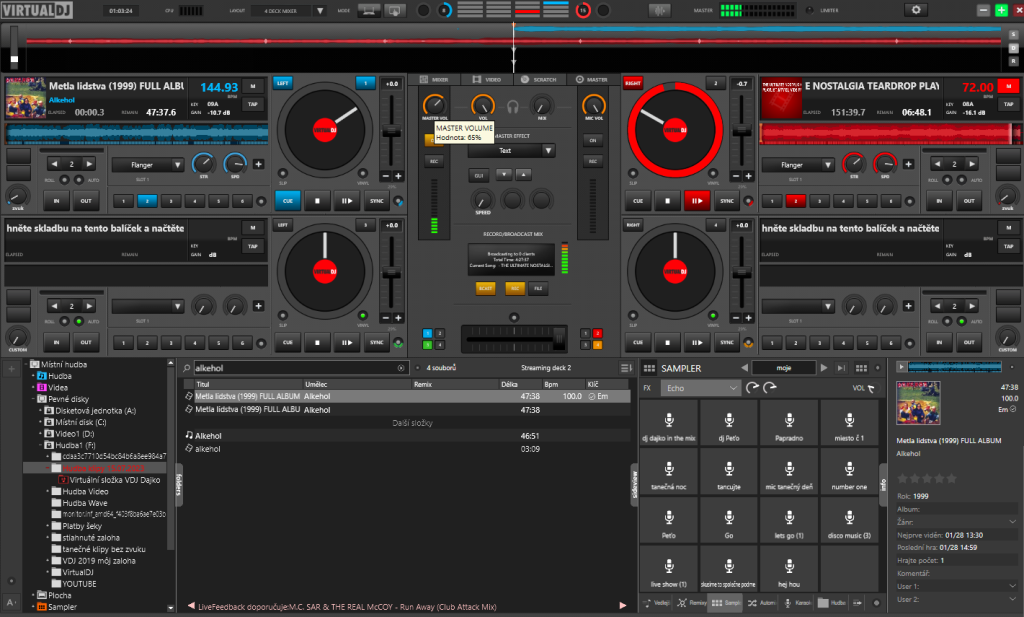Toggle the BCAST broadcast button
Image resolution: width=1024 pixels, height=617 pixels.
[485, 288]
